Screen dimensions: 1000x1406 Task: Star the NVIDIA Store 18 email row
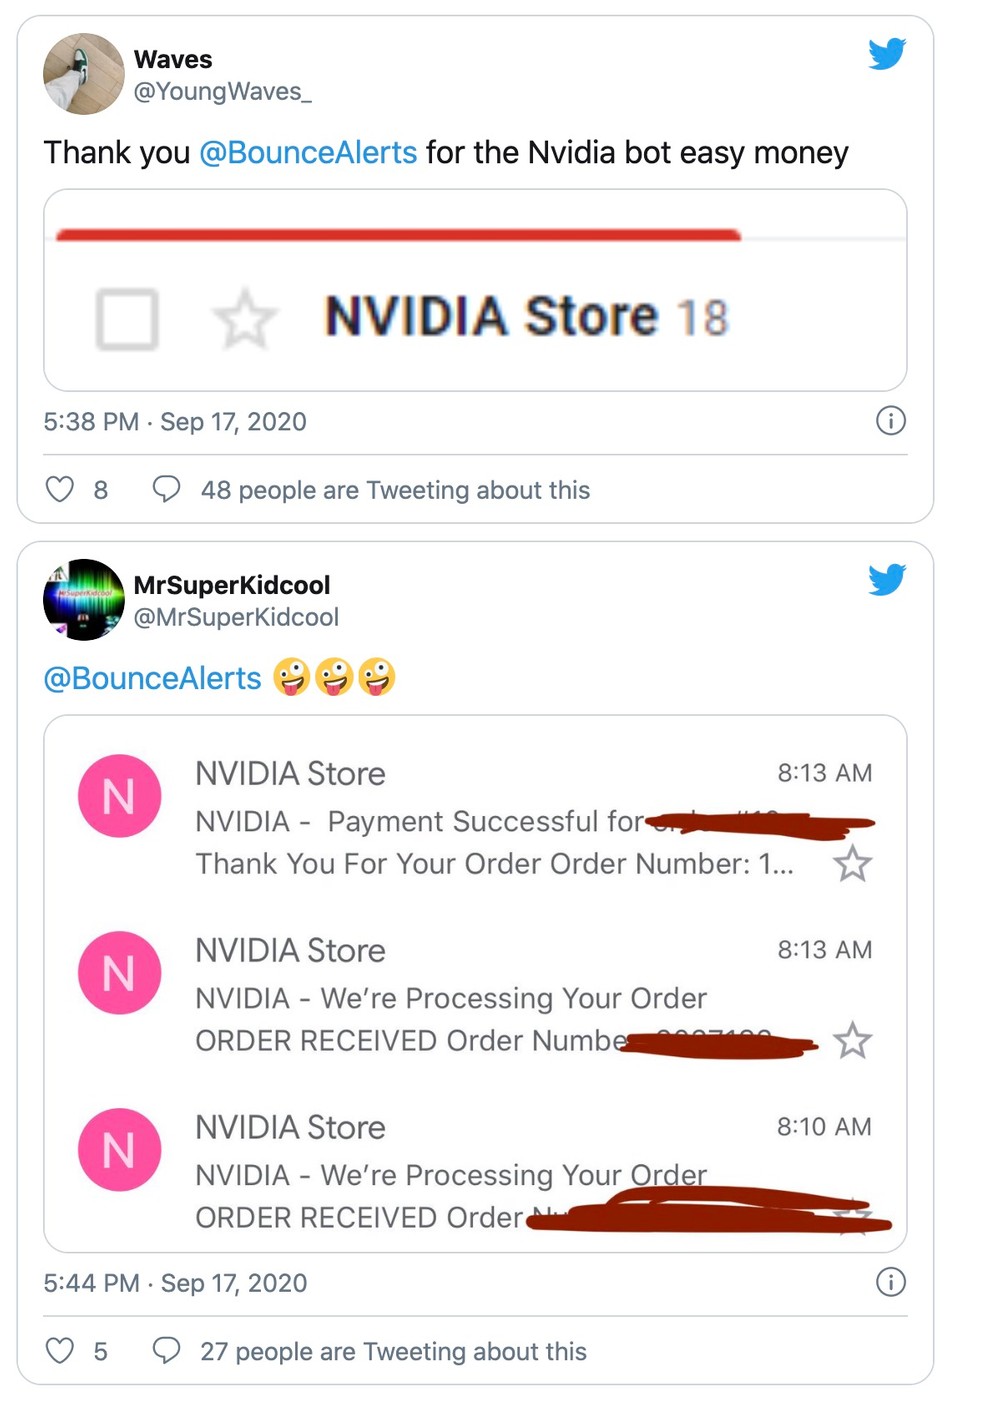click(x=245, y=319)
